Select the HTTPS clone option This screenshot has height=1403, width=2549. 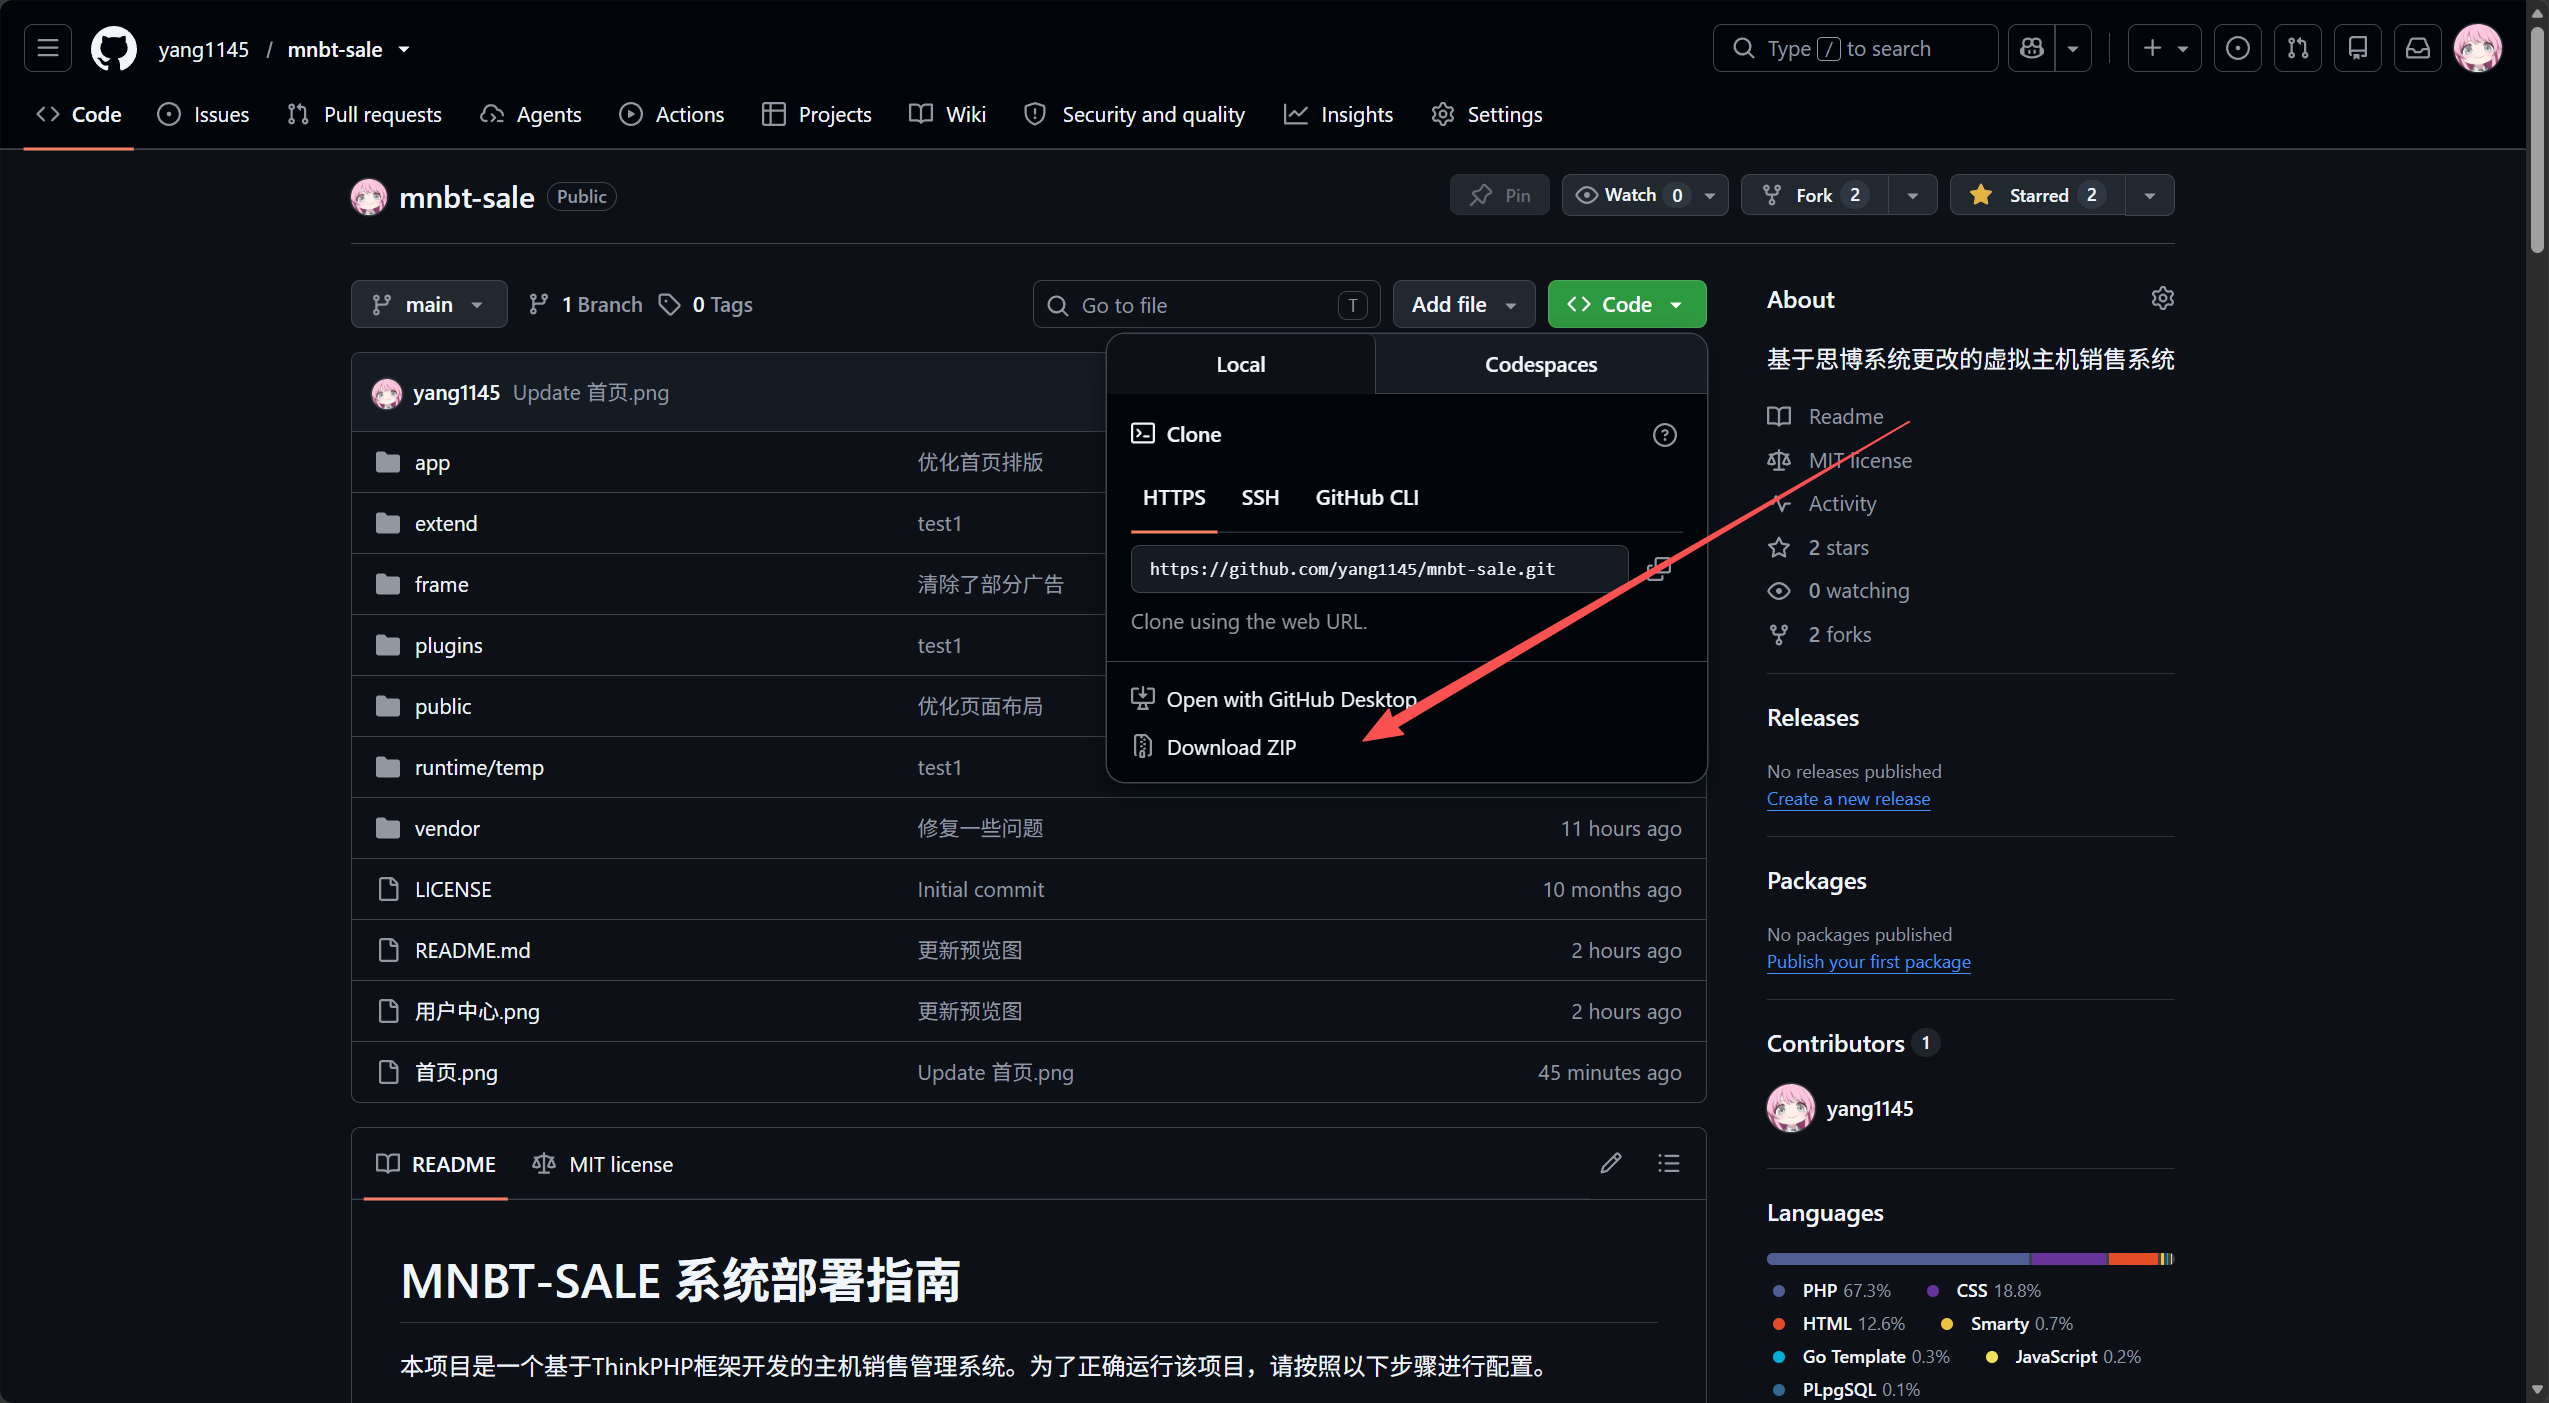click(1174, 498)
